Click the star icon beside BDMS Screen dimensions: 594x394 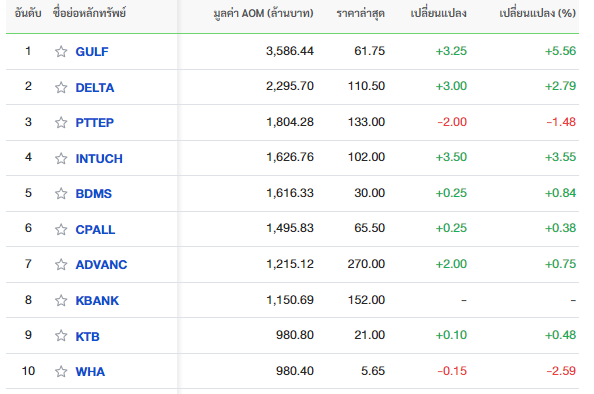[61, 193]
